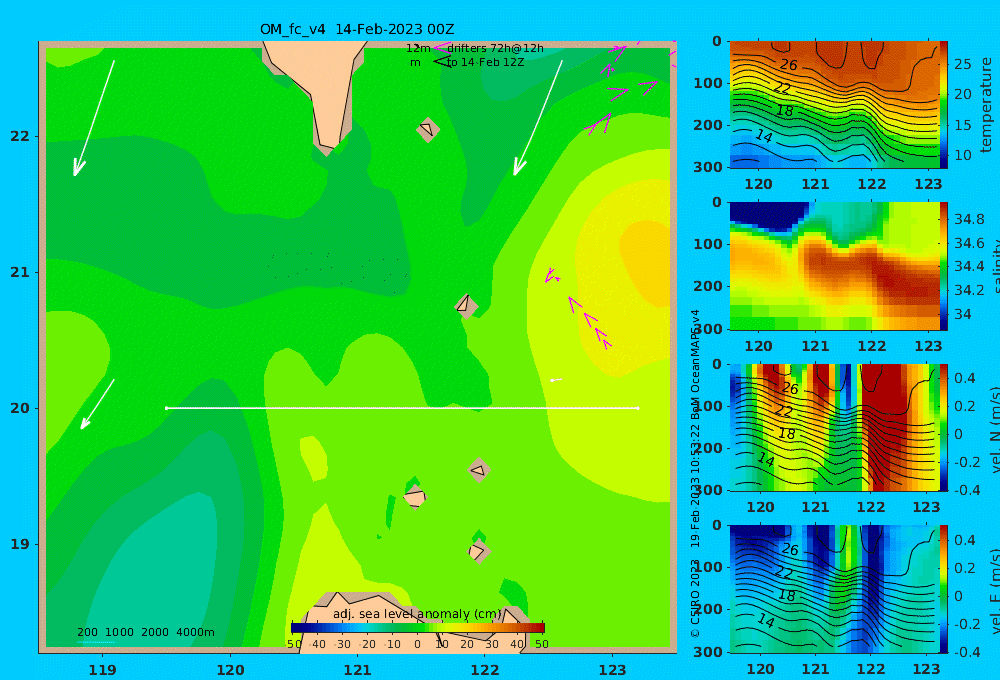This screenshot has width=1000, height=680.
Task: Click the bathymetry legend '200 1000 2000 4000m'
Action: (145, 632)
